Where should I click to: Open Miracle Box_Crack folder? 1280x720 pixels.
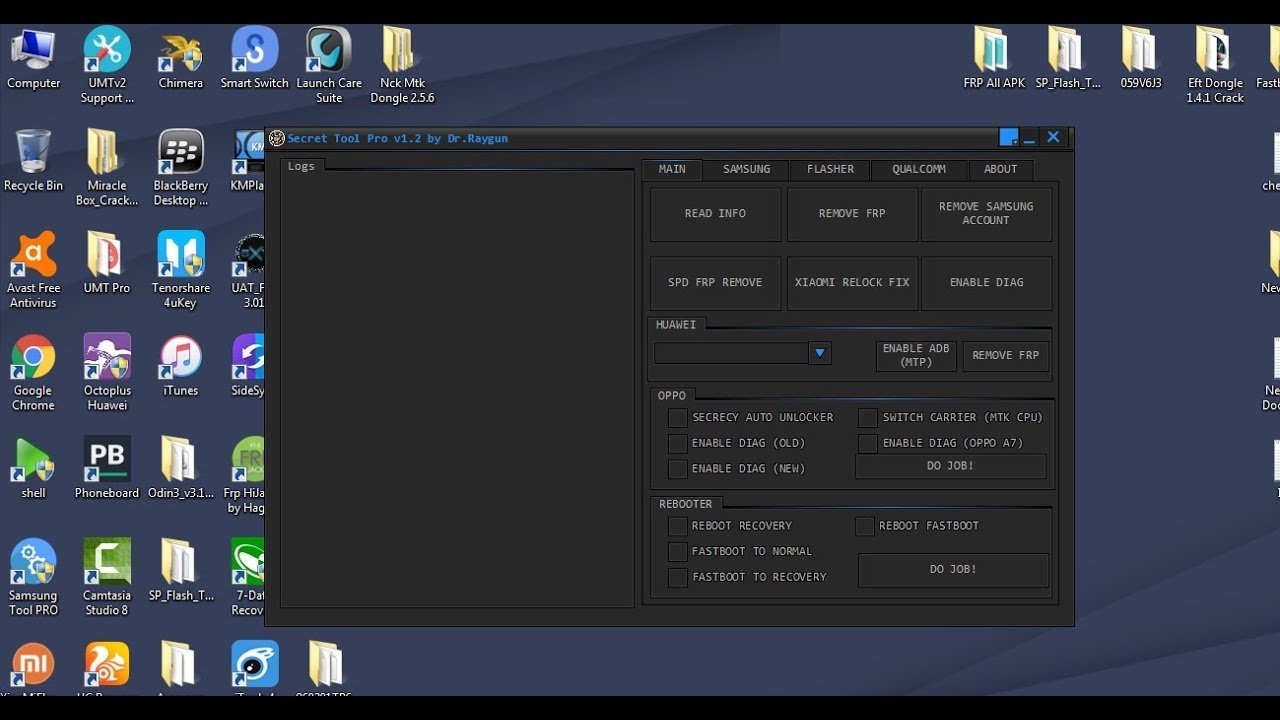click(107, 167)
